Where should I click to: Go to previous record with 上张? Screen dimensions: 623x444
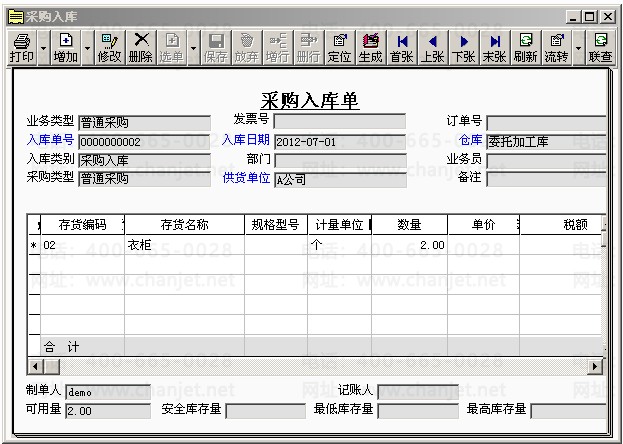point(433,48)
